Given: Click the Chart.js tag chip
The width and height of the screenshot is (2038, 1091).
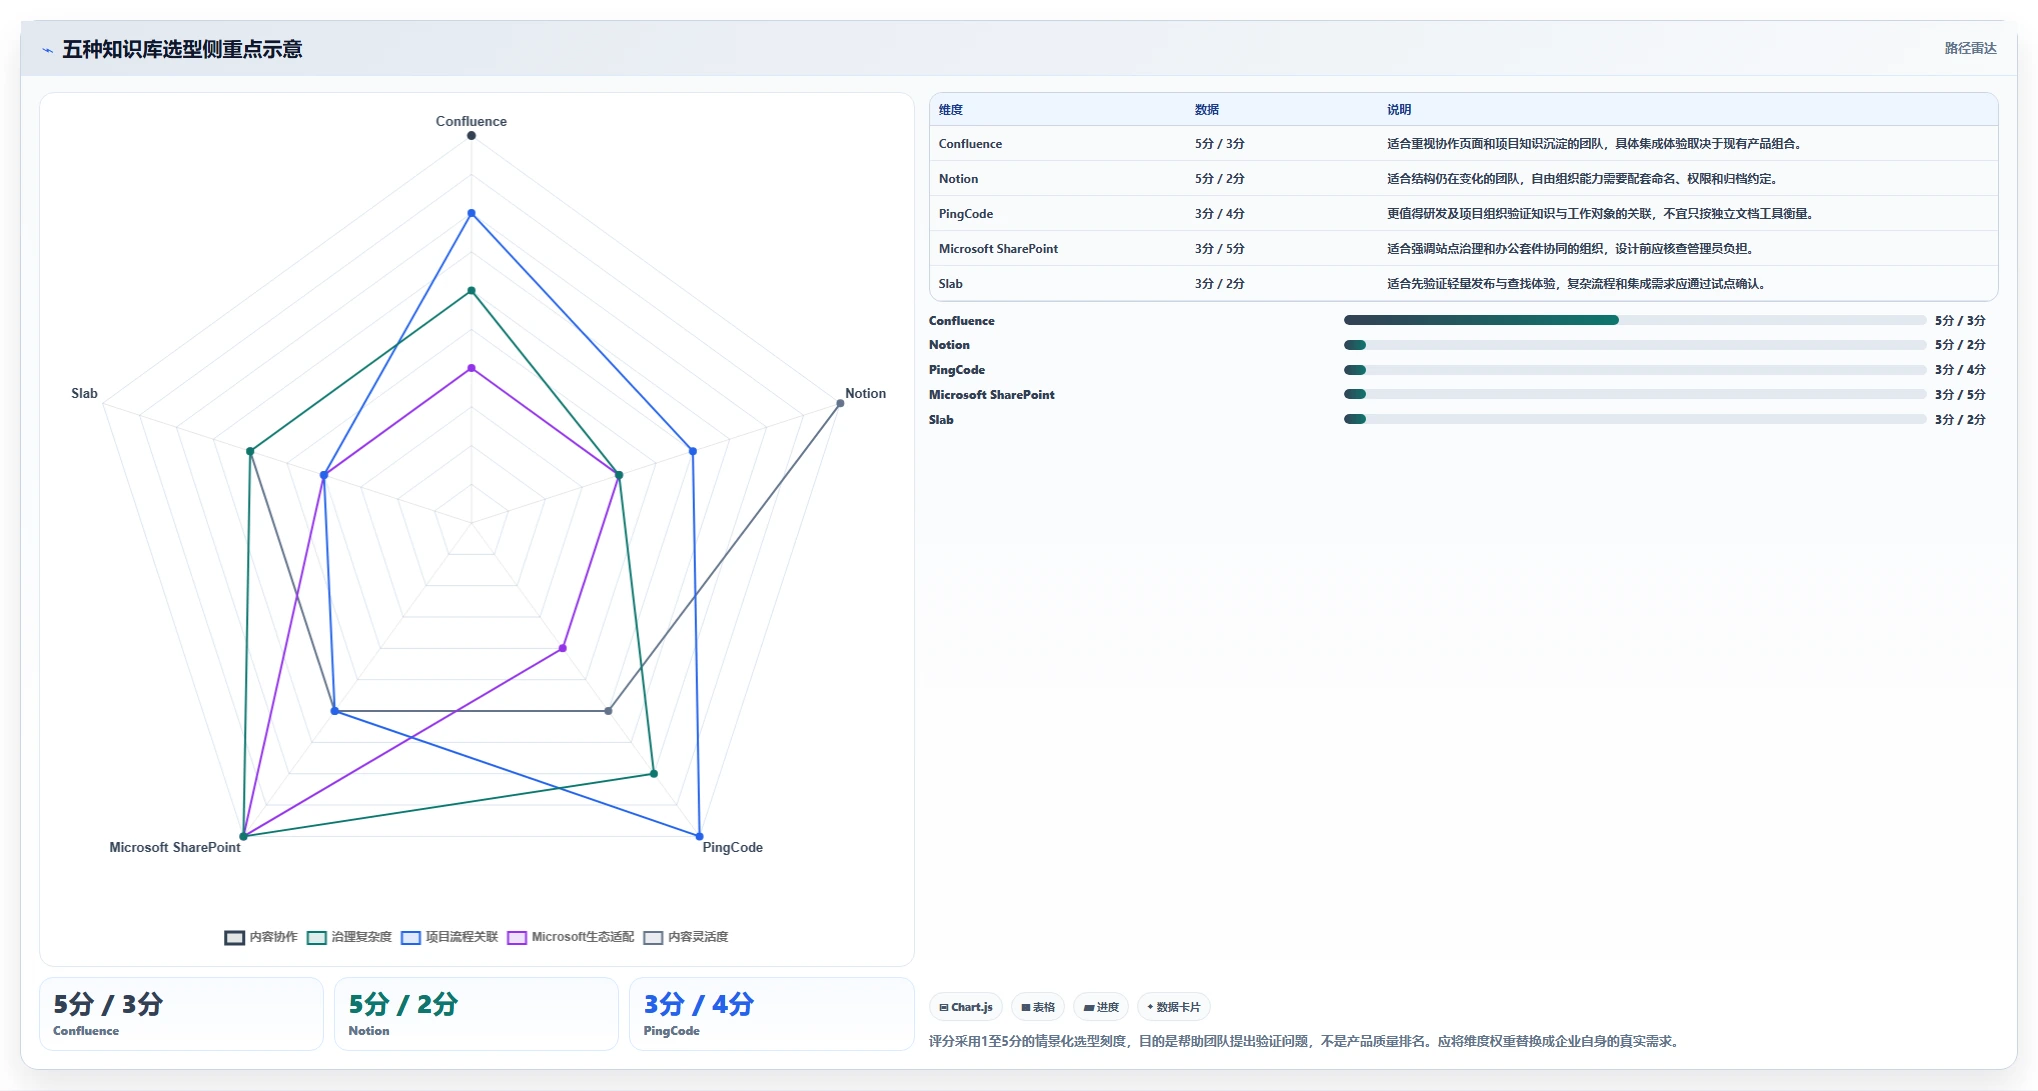Looking at the screenshot, I should (966, 1007).
